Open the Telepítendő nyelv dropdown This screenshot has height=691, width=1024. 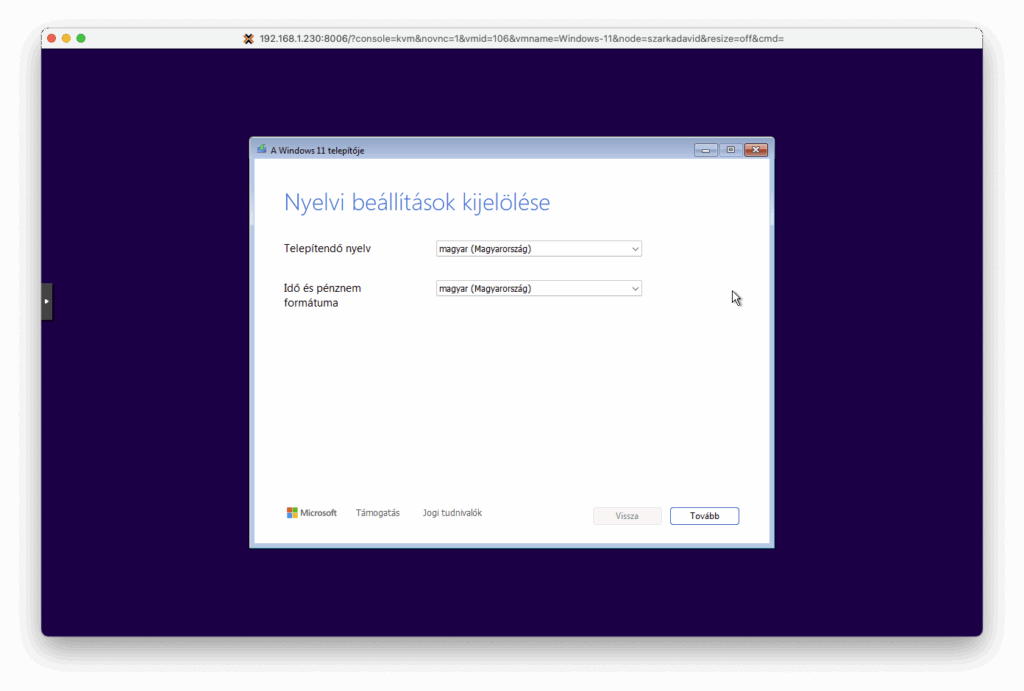539,249
